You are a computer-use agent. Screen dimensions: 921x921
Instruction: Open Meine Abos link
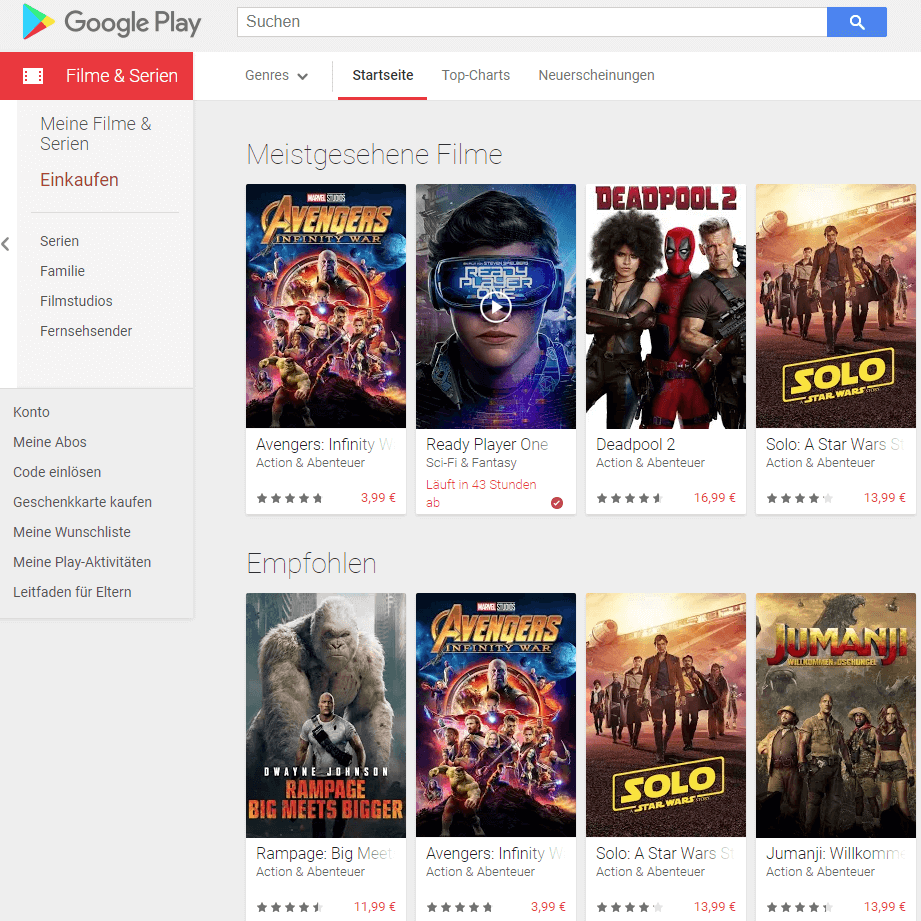pos(49,442)
